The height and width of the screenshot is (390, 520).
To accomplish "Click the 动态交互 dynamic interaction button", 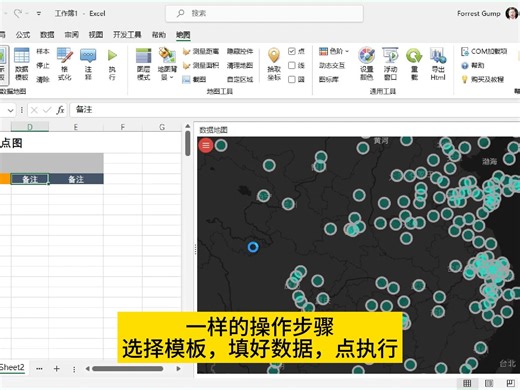I will pos(332,65).
